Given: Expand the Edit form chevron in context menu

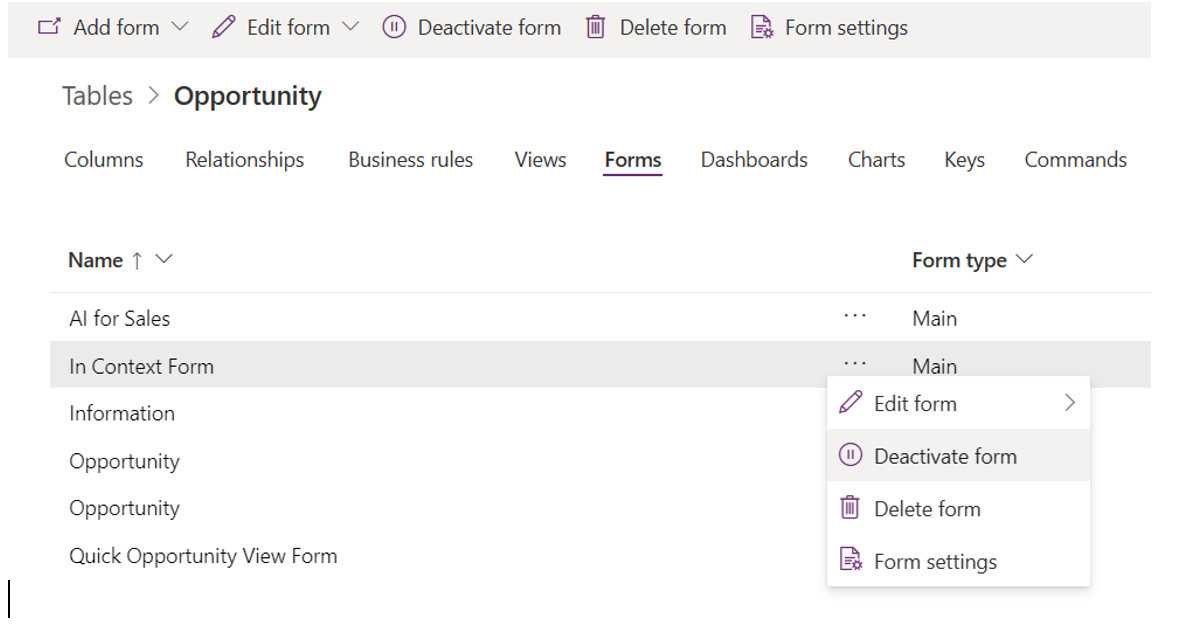Looking at the screenshot, I should pyautogui.click(x=1070, y=403).
